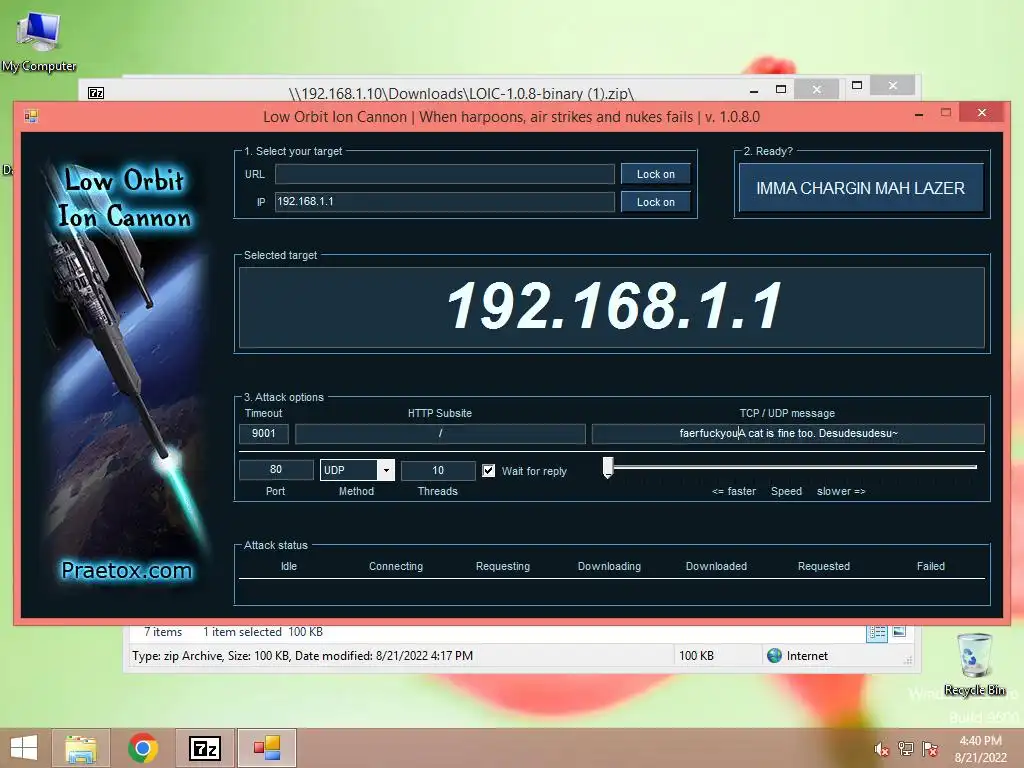Maximize the 7-Zip zip archive window

click(780, 89)
